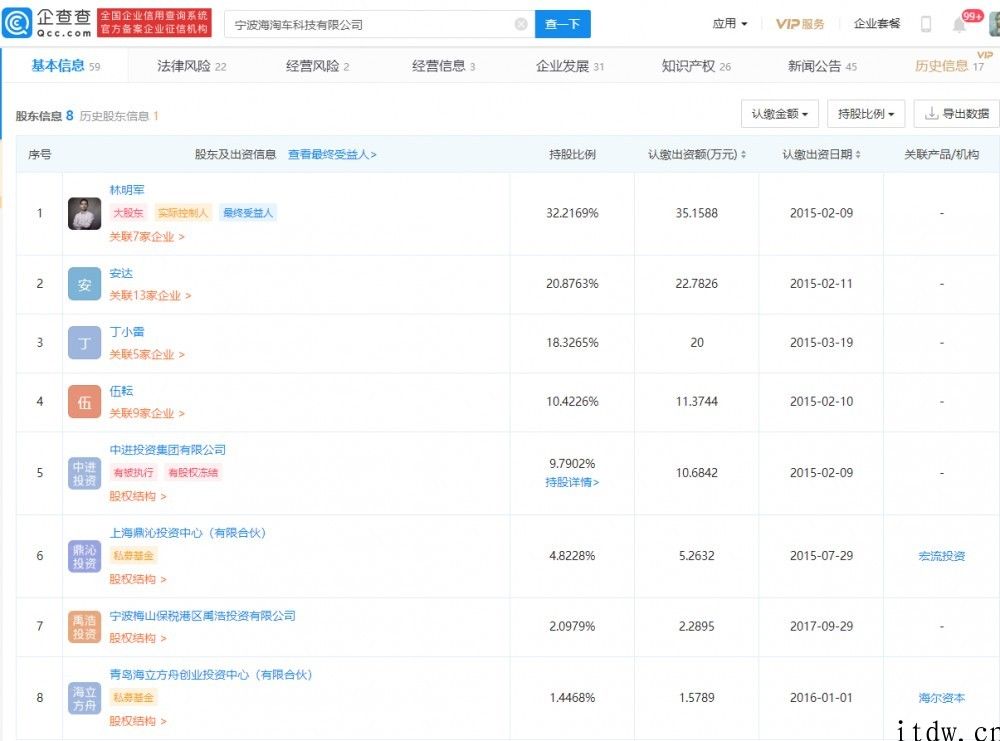Switch to the 历史信息 VIP tab
This screenshot has width=1000, height=741.
coord(950,65)
